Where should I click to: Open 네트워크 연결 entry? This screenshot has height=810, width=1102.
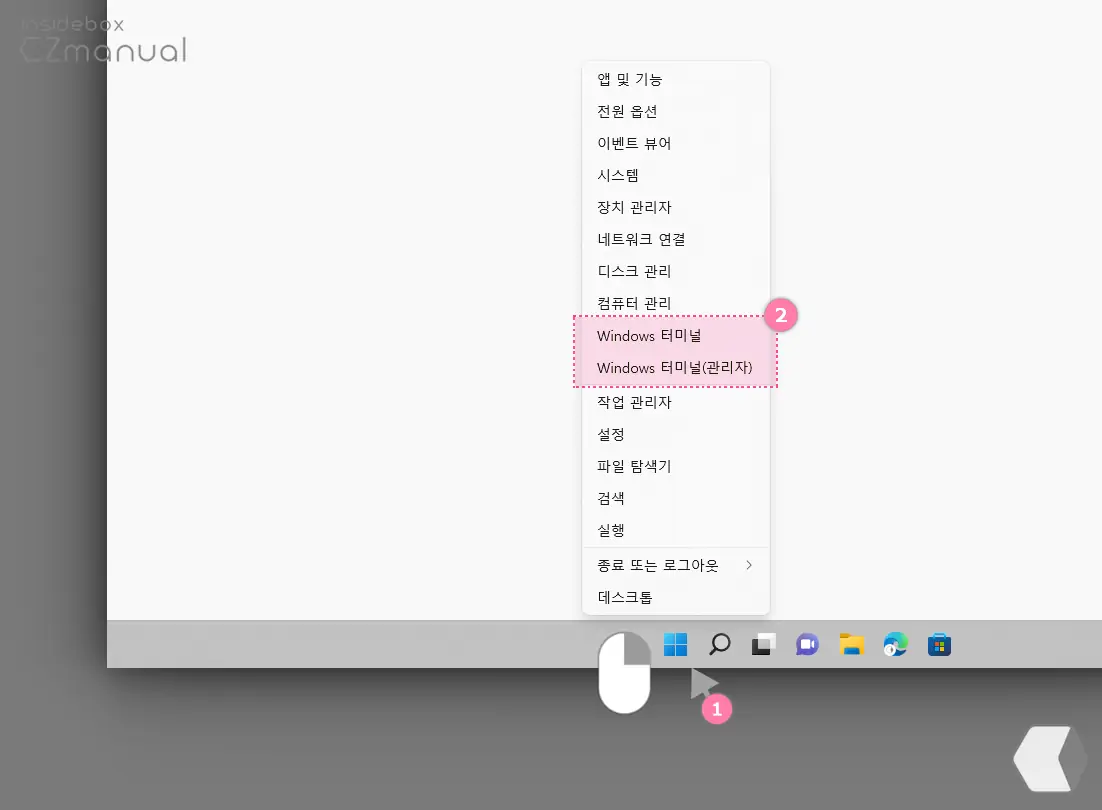pyautogui.click(x=676, y=240)
